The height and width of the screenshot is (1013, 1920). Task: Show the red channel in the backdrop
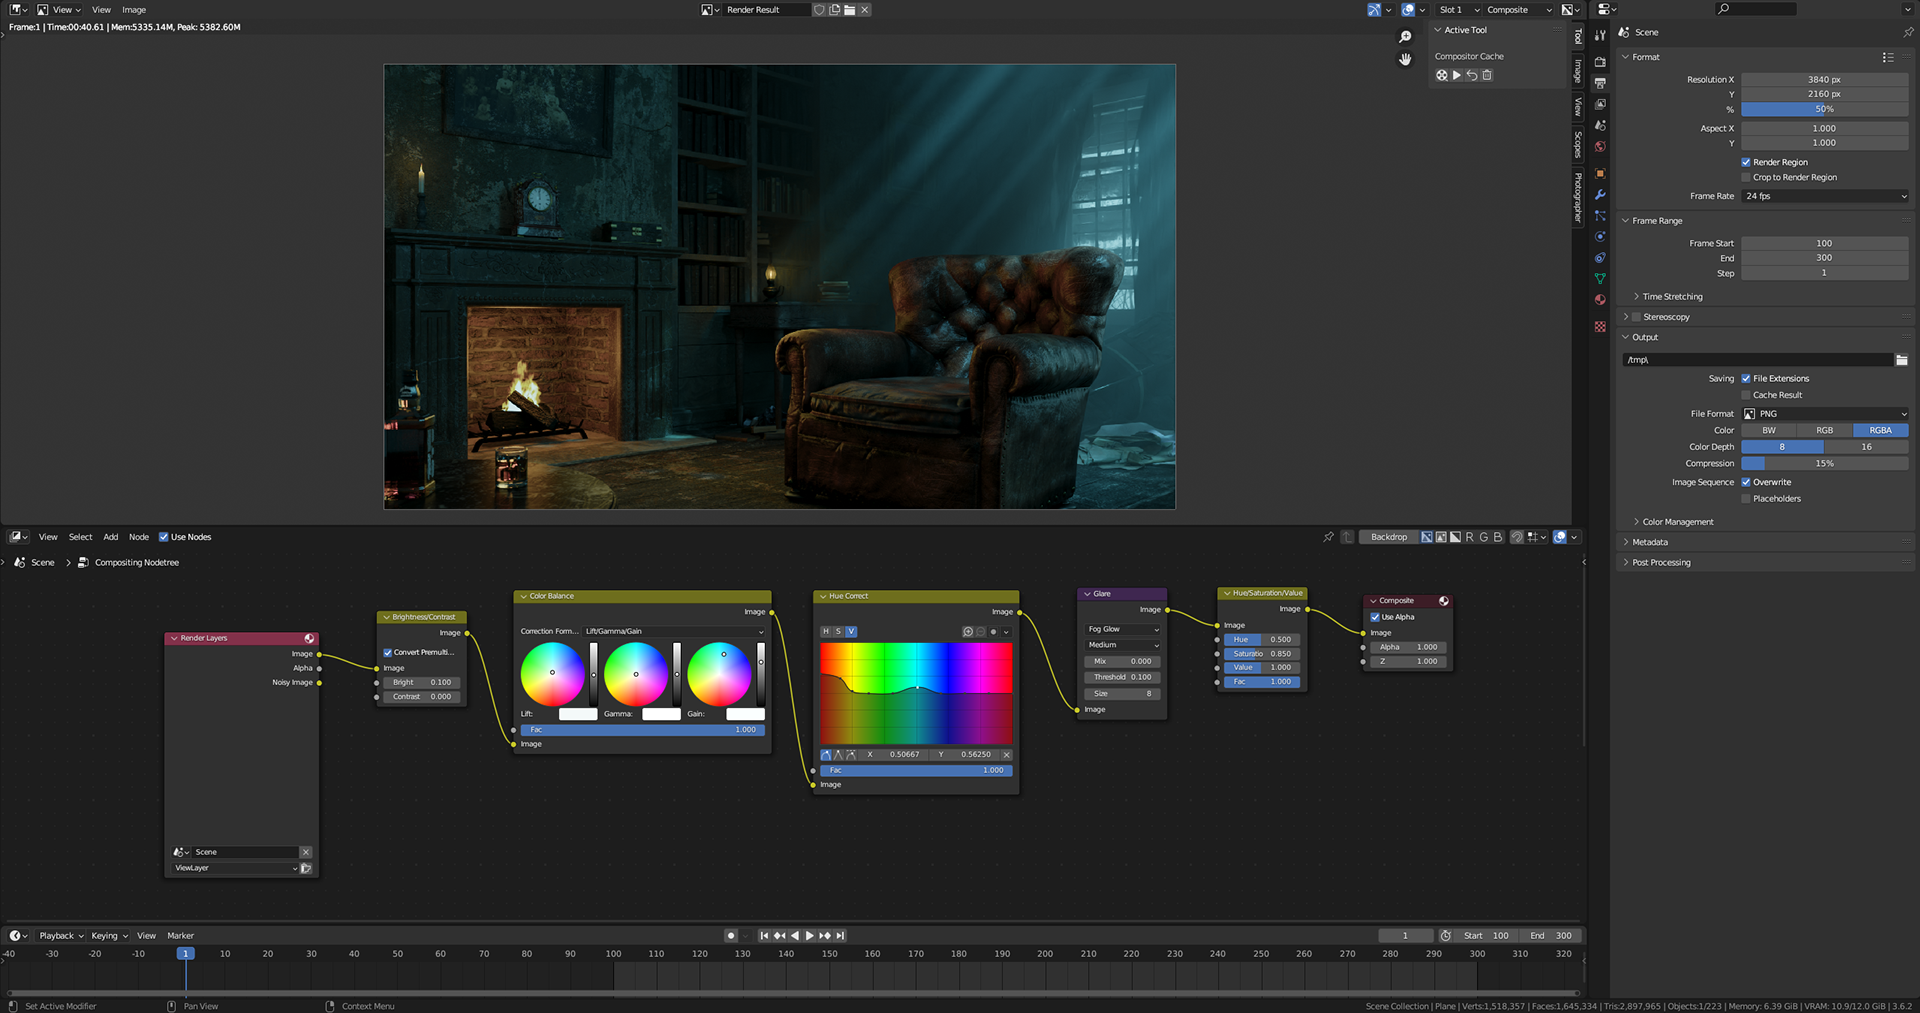click(x=1469, y=537)
